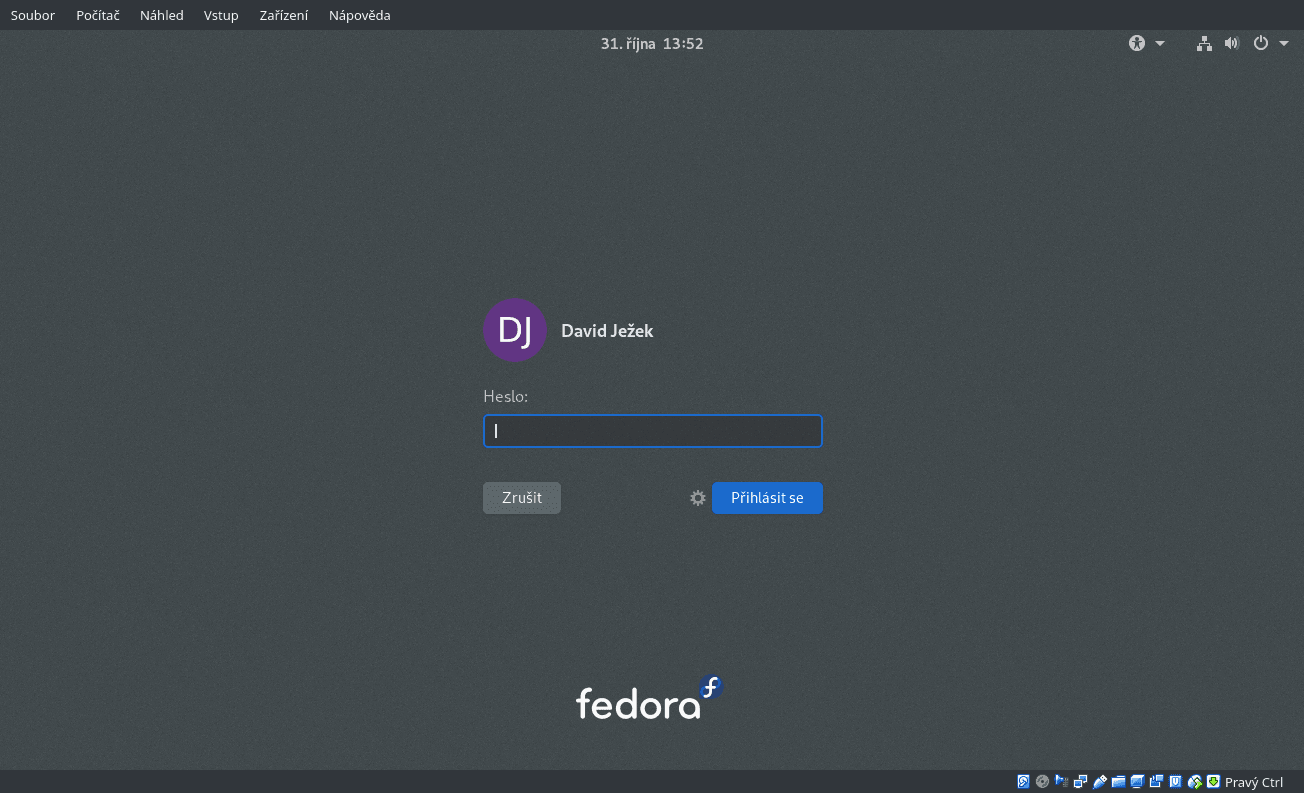Open the session settings gear menu
The image size is (1304, 793).
[697, 497]
